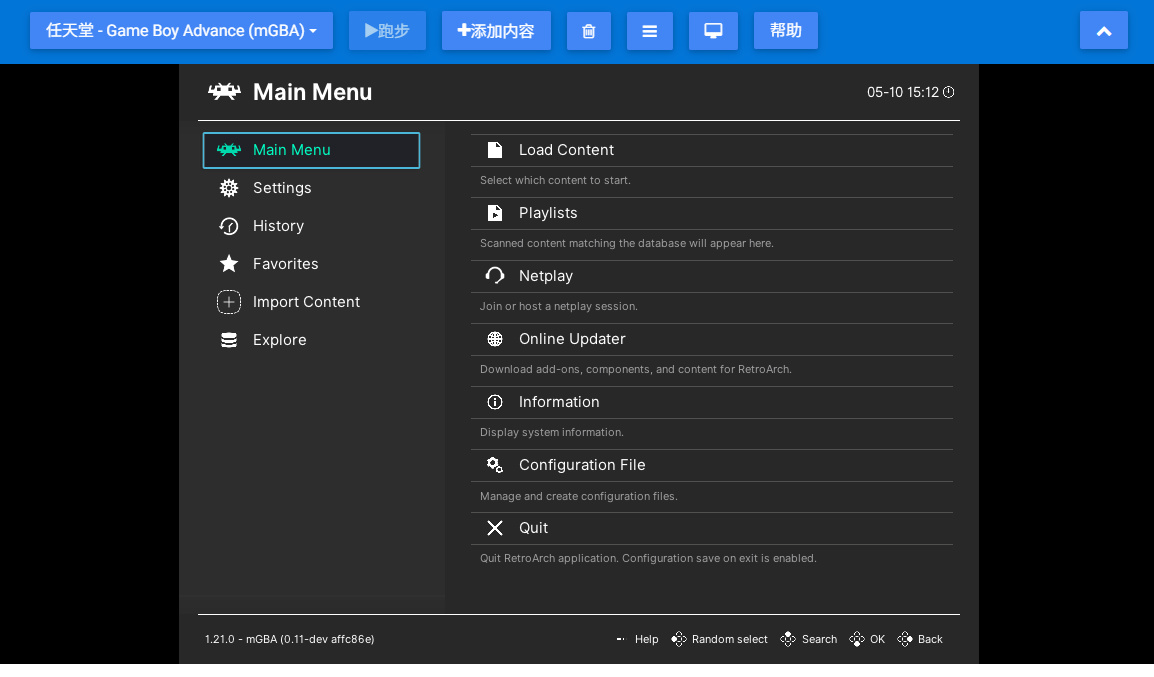Click the Netplay headset icon
This screenshot has width=1154, height=677.
click(495, 276)
